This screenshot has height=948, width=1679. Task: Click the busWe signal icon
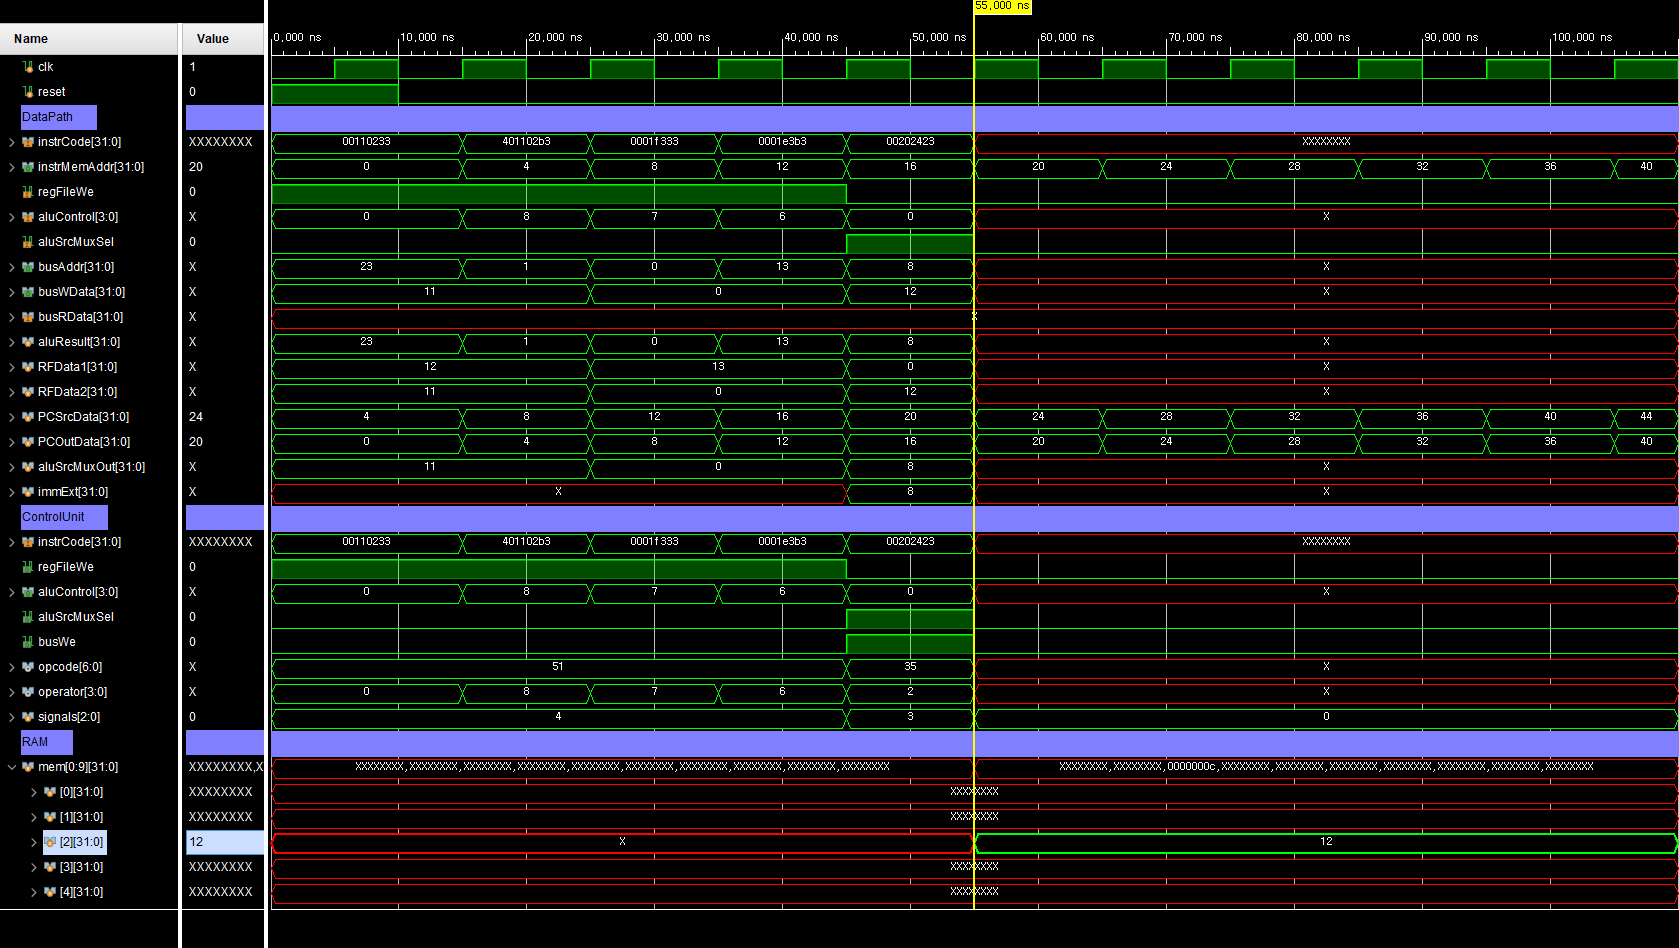pyautogui.click(x=28, y=642)
